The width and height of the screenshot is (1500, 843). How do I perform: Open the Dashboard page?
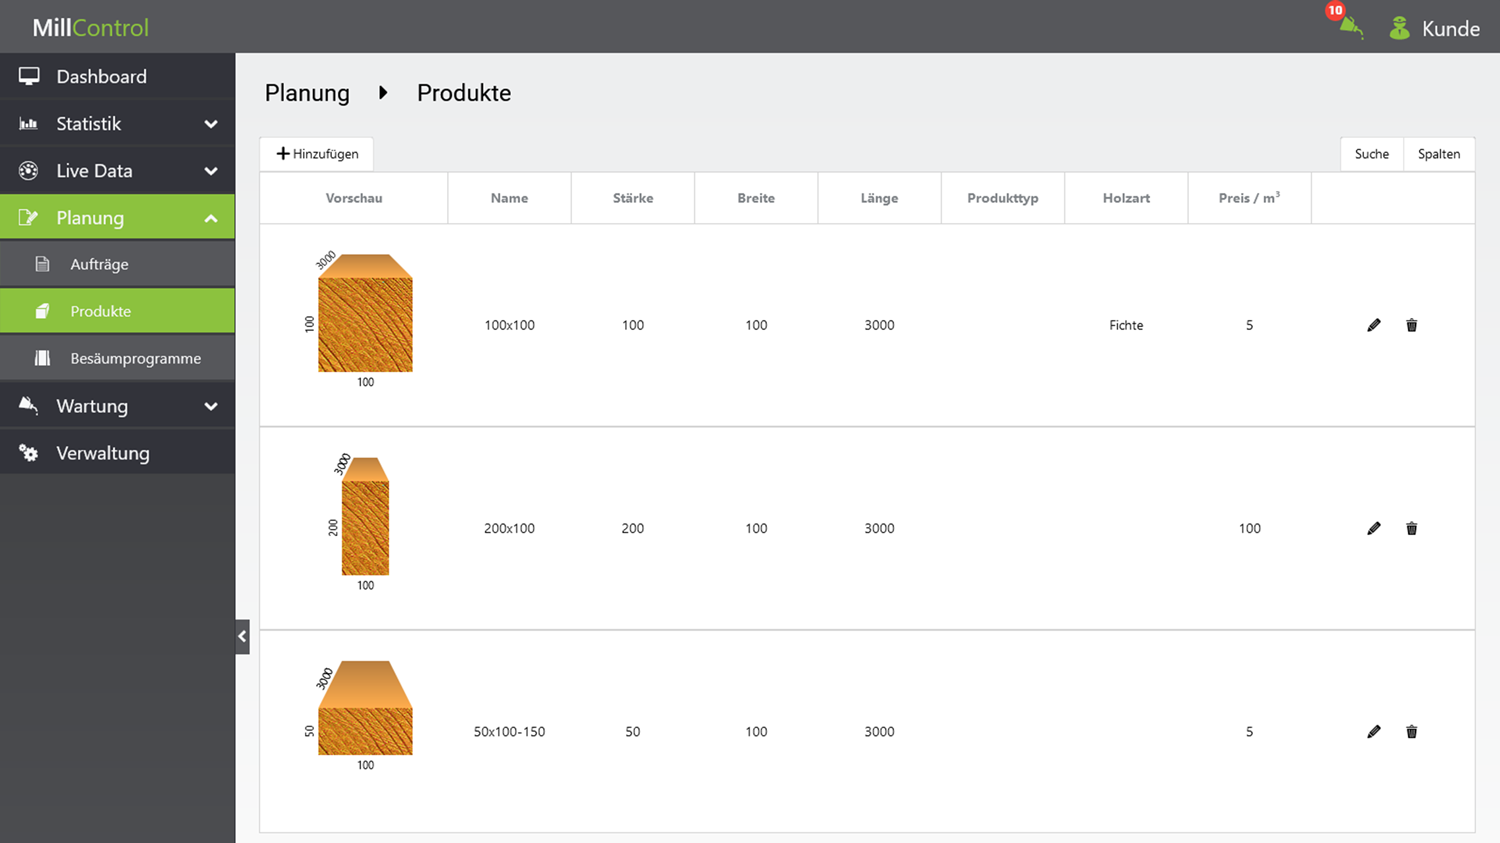tap(101, 77)
